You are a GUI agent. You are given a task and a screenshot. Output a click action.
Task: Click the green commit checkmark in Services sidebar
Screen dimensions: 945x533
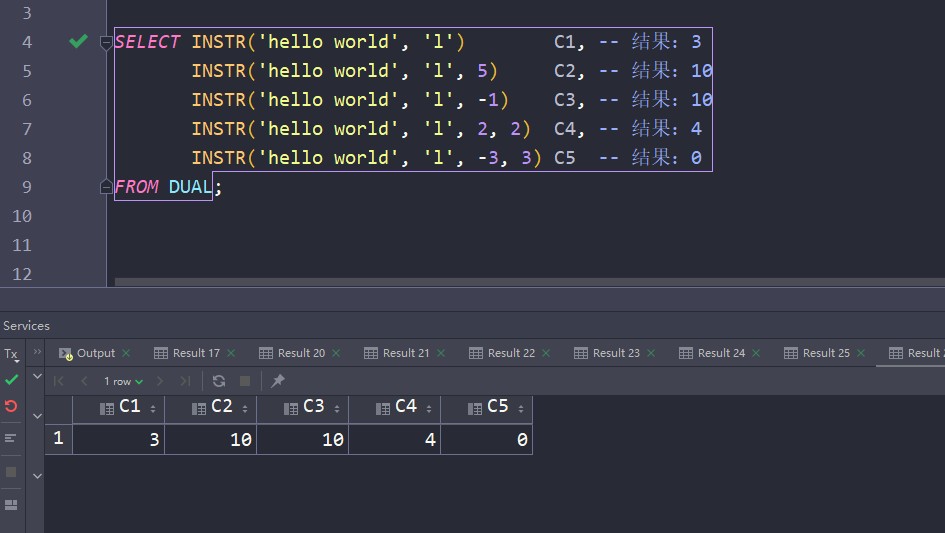(x=11, y=380)
